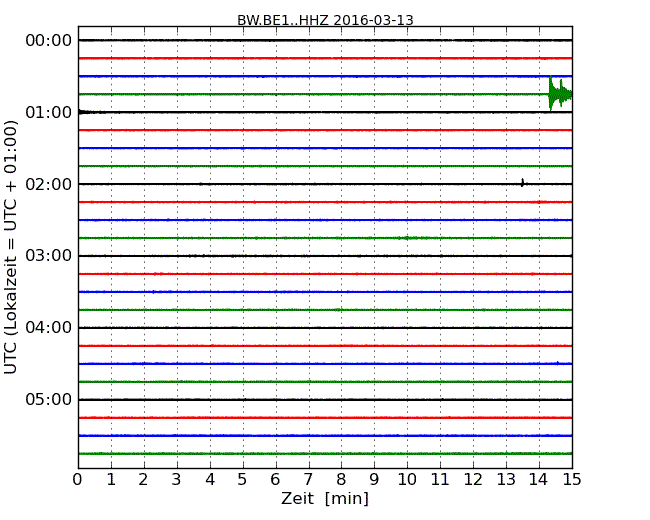Screen dimensions: 650x520
Task: Click the 04:00 time label
Action: [49, 328]
